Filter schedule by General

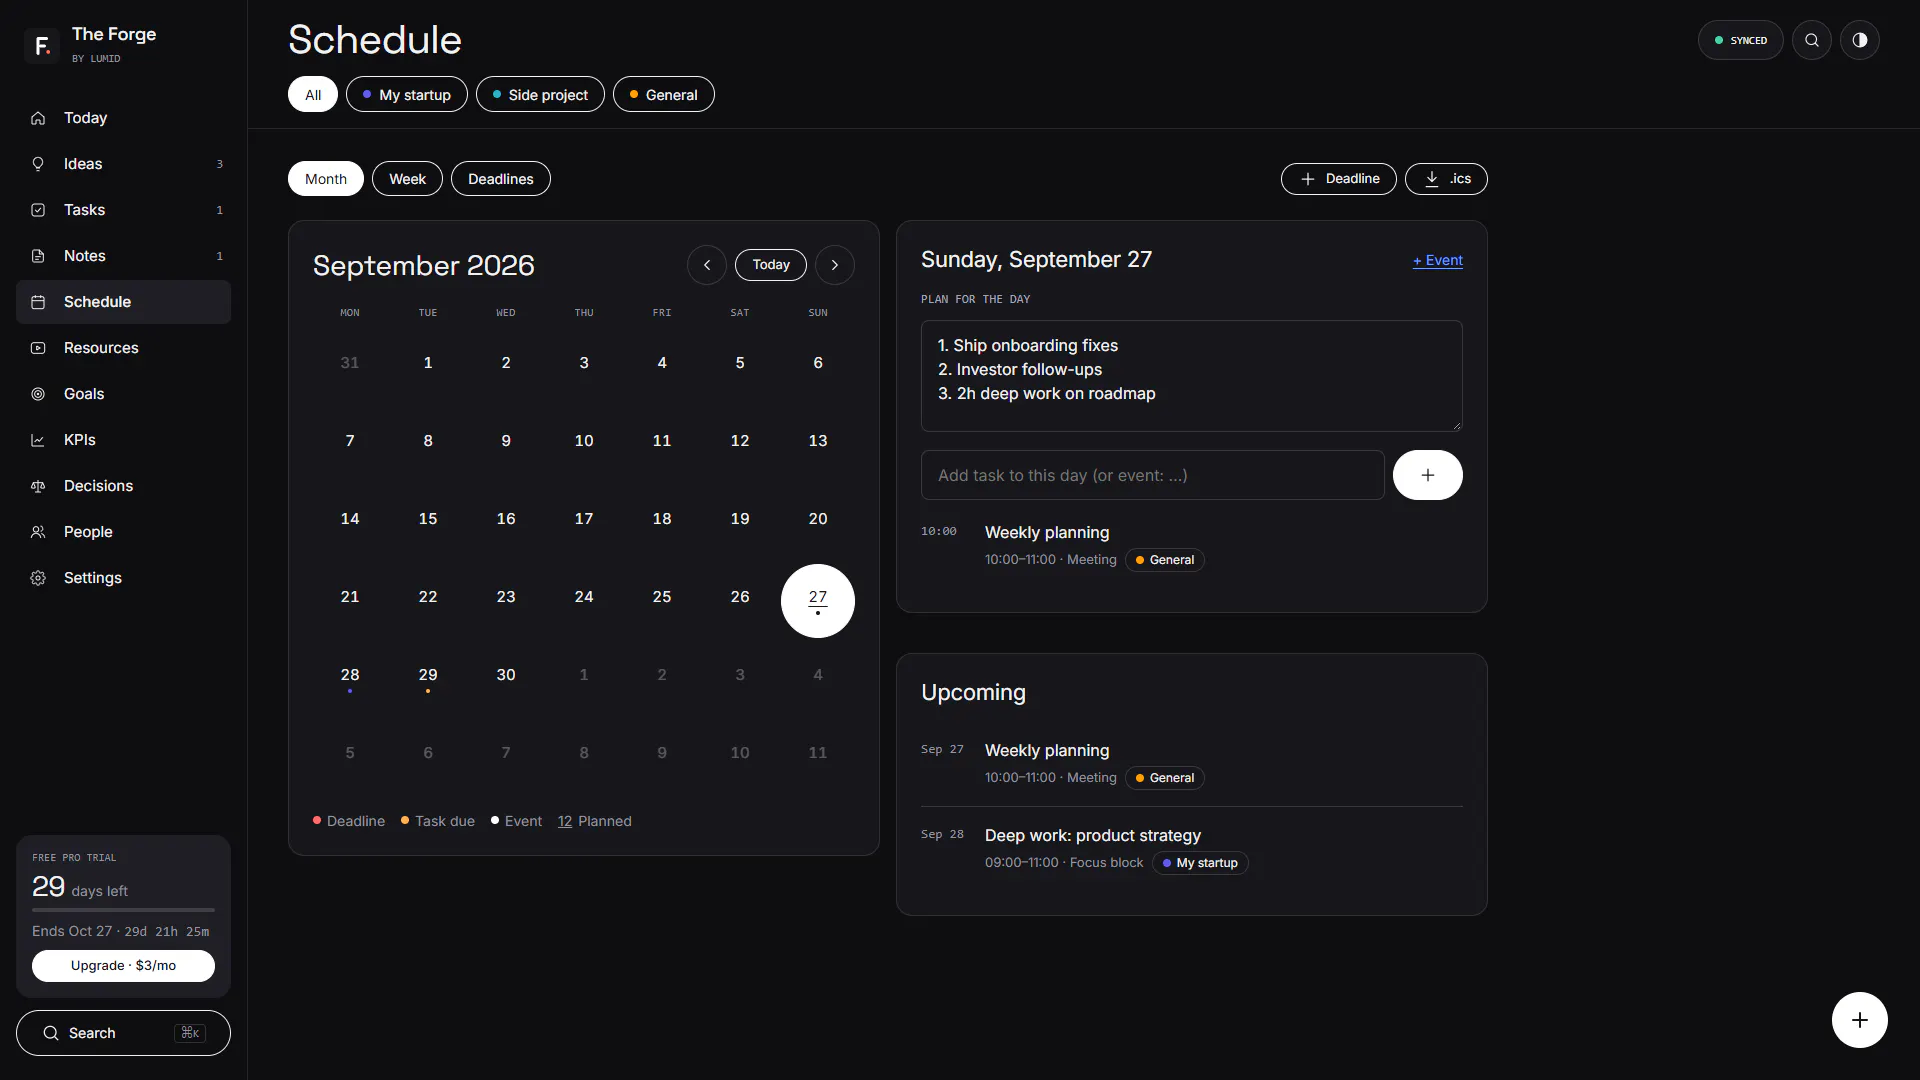[664, 95]
